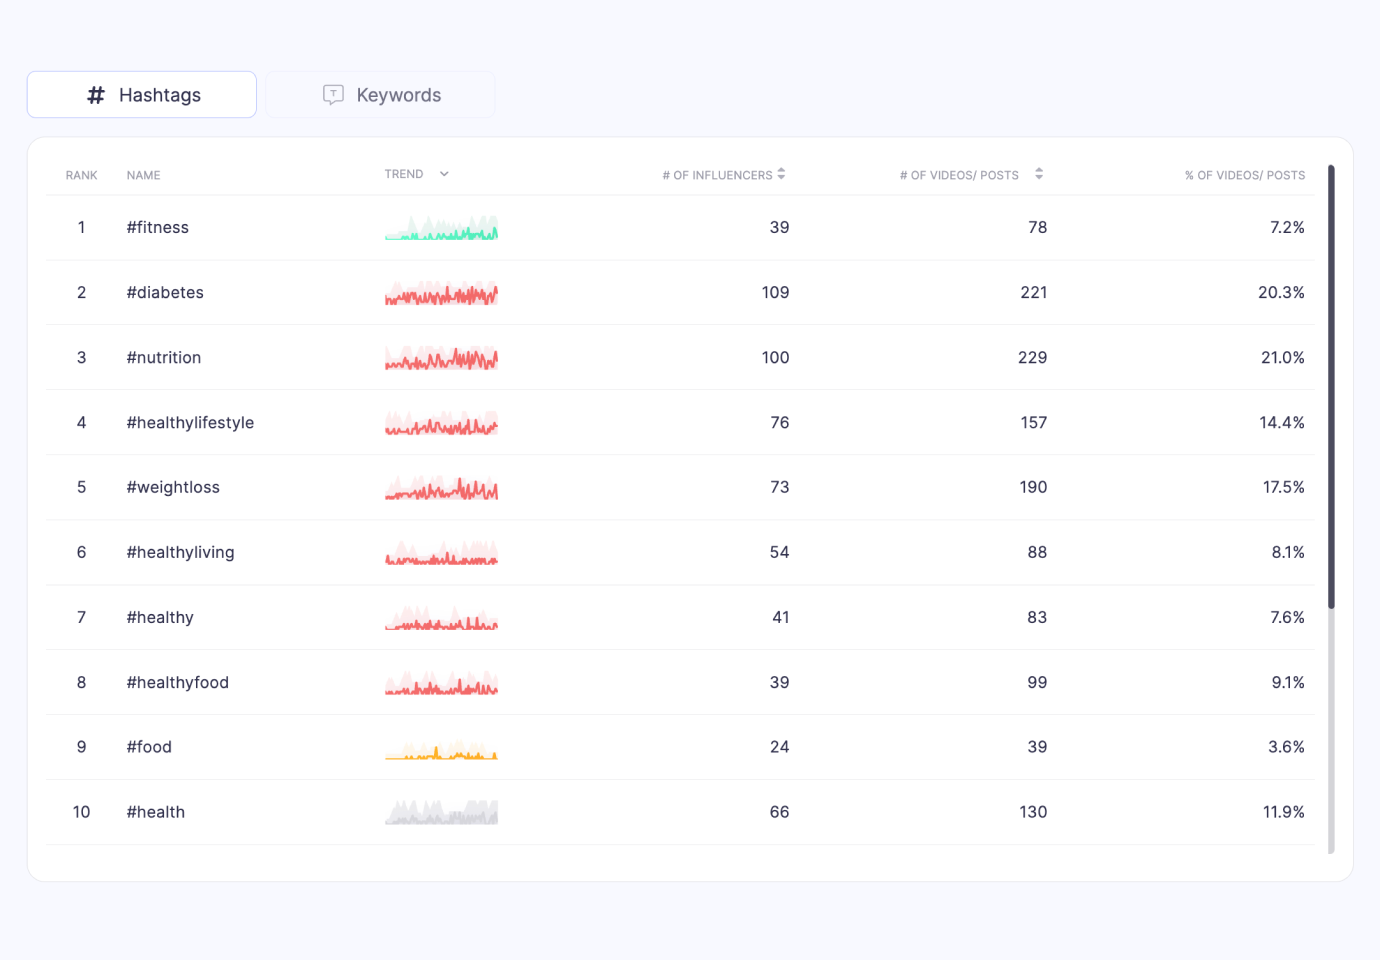Click the Rank column header
Image resolution: width=1380 pixels, height=960 pixels.
tap(82, 175)
